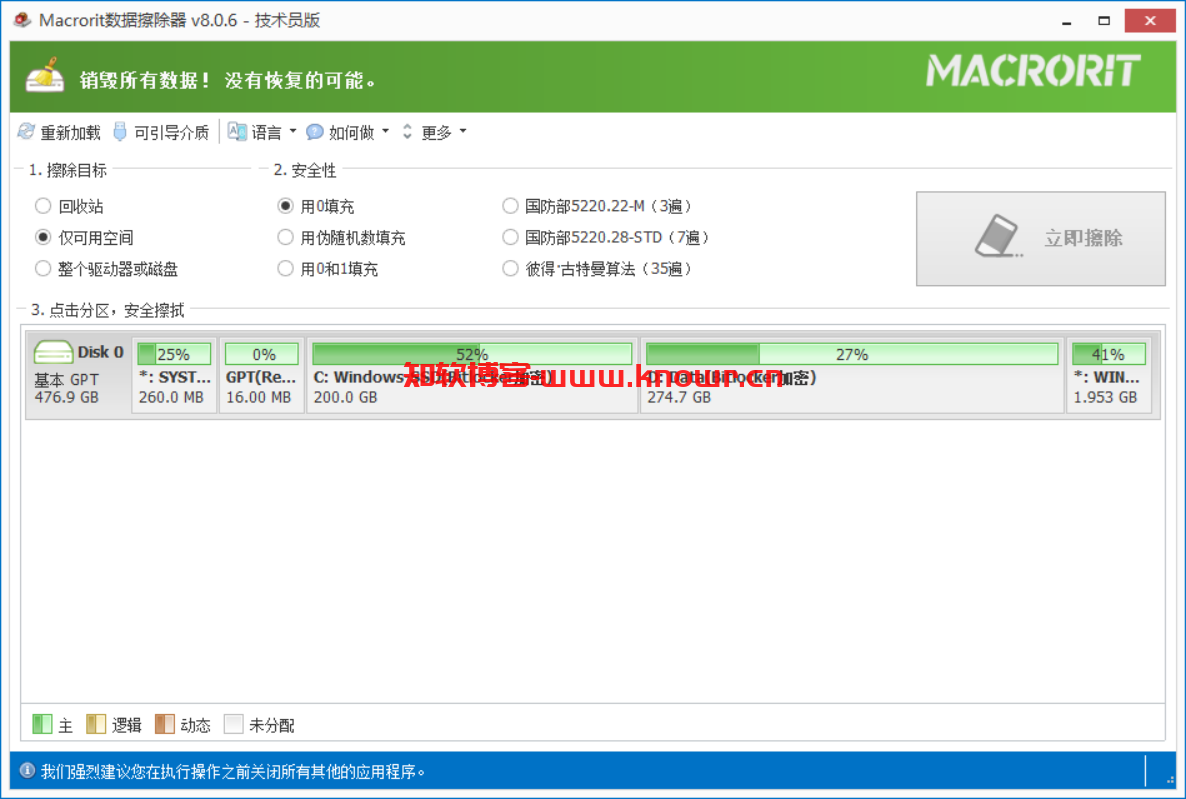Click the eraser icon on wipe button
1186x799 pixels.
[998, 237]
